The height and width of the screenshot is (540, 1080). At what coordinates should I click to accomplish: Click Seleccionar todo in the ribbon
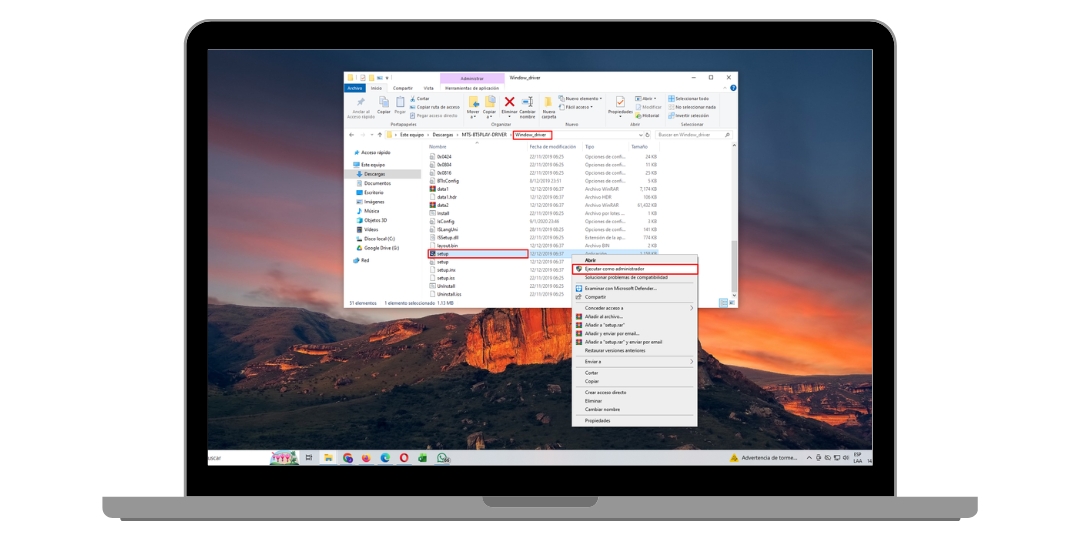tap(690, 99)
